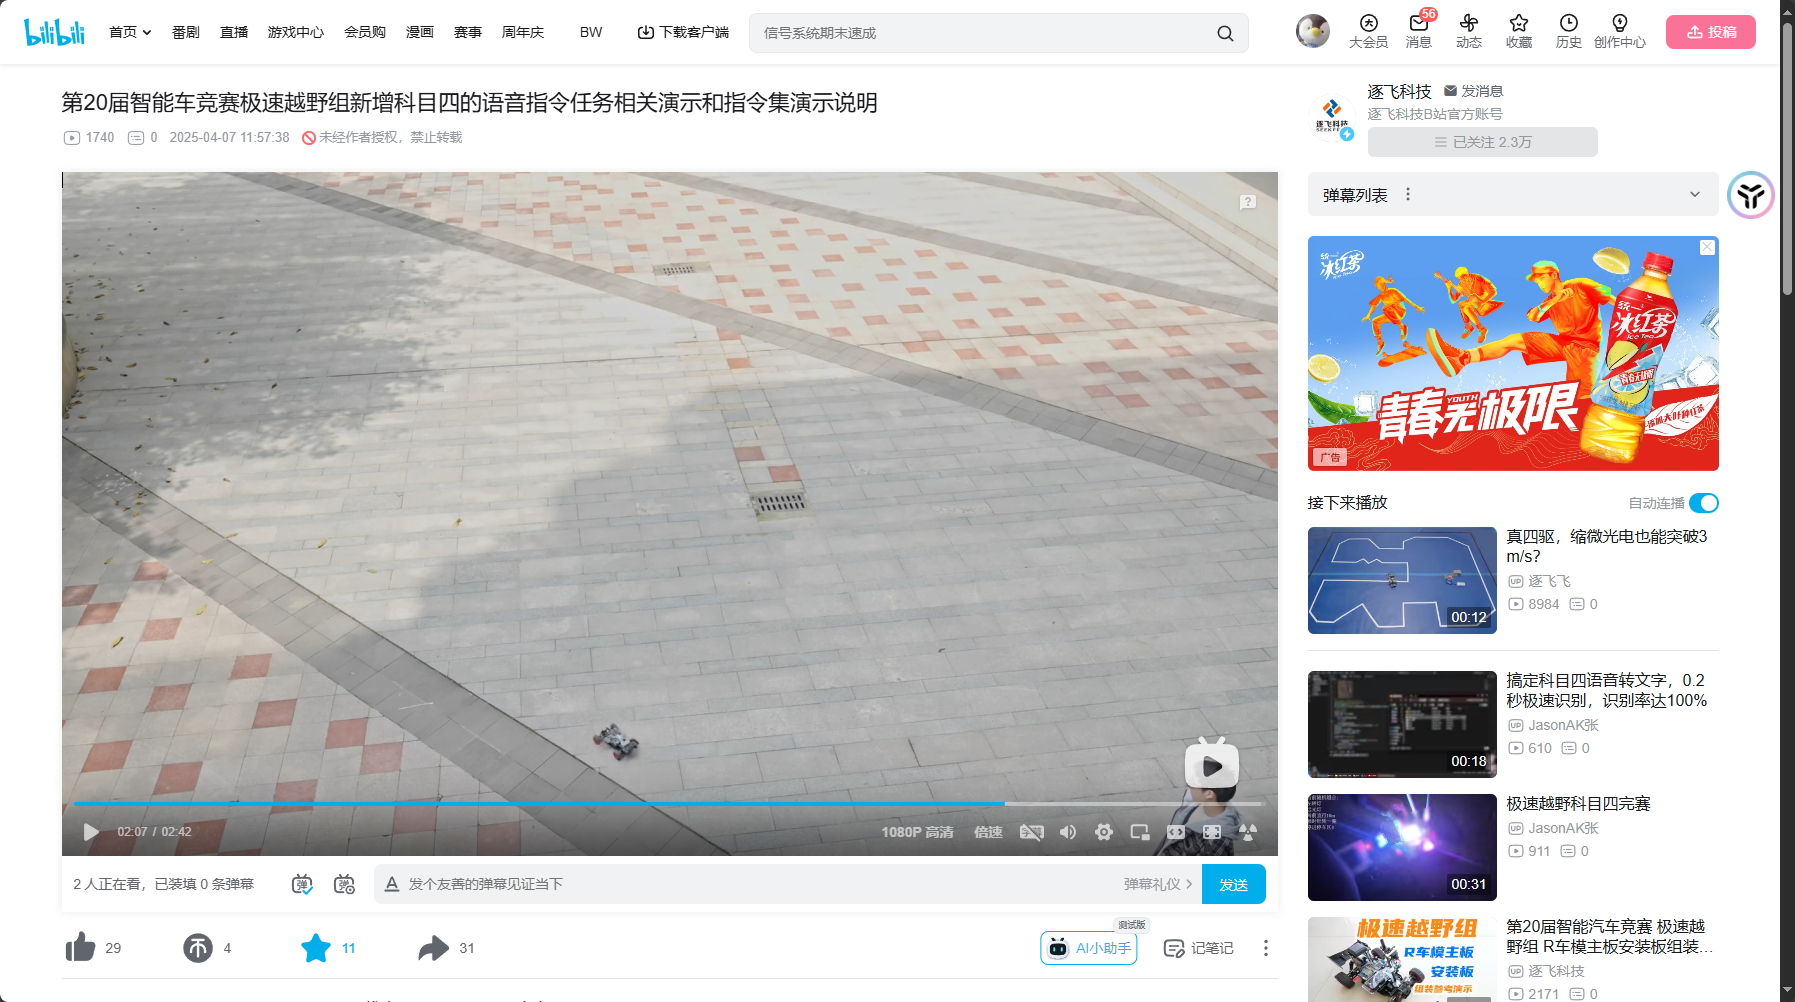Expand the 弹幕列表 danmaku list
Screen dimensions: 1795x1002
[1695, 194]
